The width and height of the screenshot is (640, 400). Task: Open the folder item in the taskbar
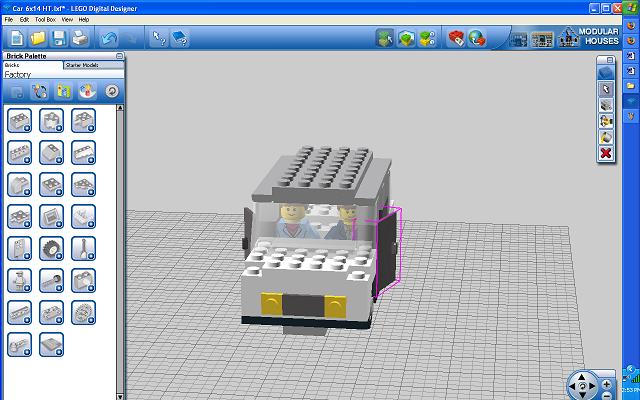(631, 86)
